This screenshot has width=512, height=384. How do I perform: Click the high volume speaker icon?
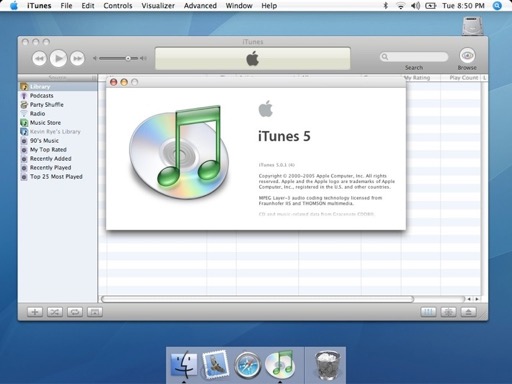143,58
